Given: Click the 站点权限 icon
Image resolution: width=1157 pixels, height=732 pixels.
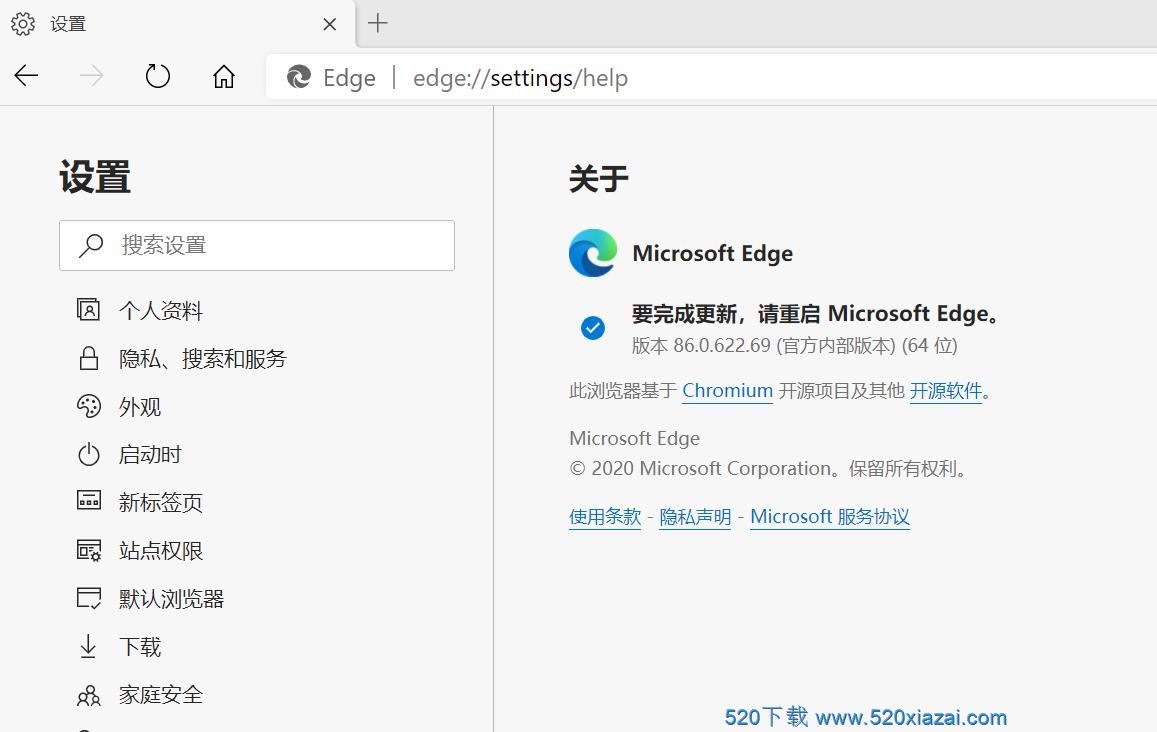Looking at the screenshot, I should click(89, 550).
